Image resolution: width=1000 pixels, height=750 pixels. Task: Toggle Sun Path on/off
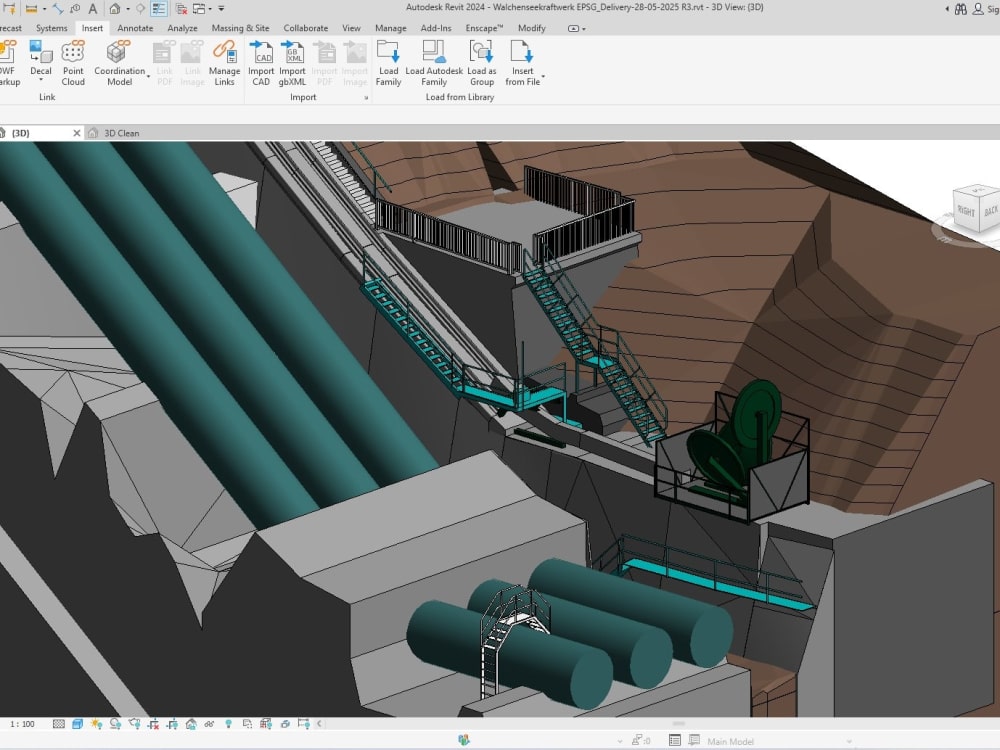96,724
